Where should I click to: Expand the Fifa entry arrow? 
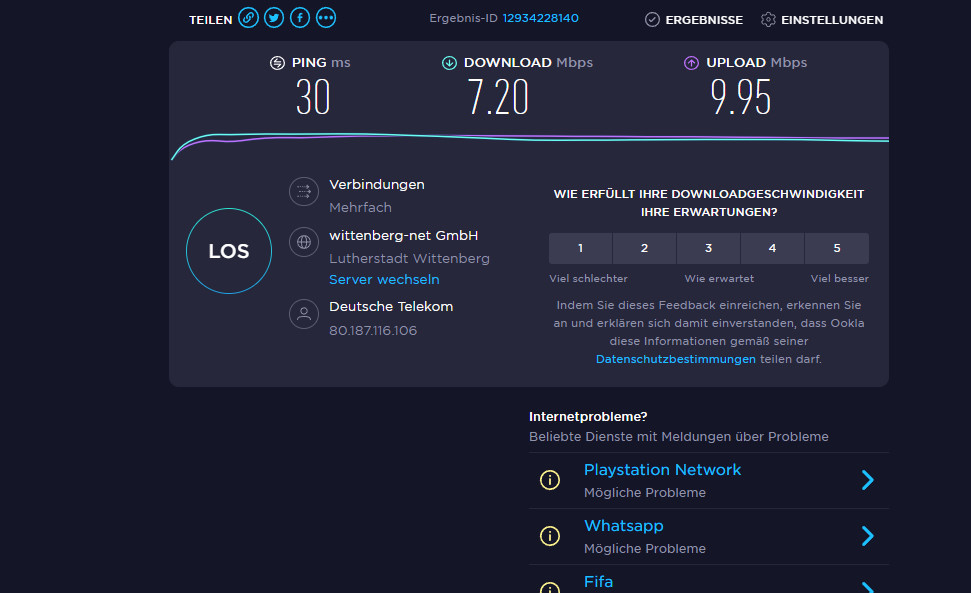coord(867,586)
